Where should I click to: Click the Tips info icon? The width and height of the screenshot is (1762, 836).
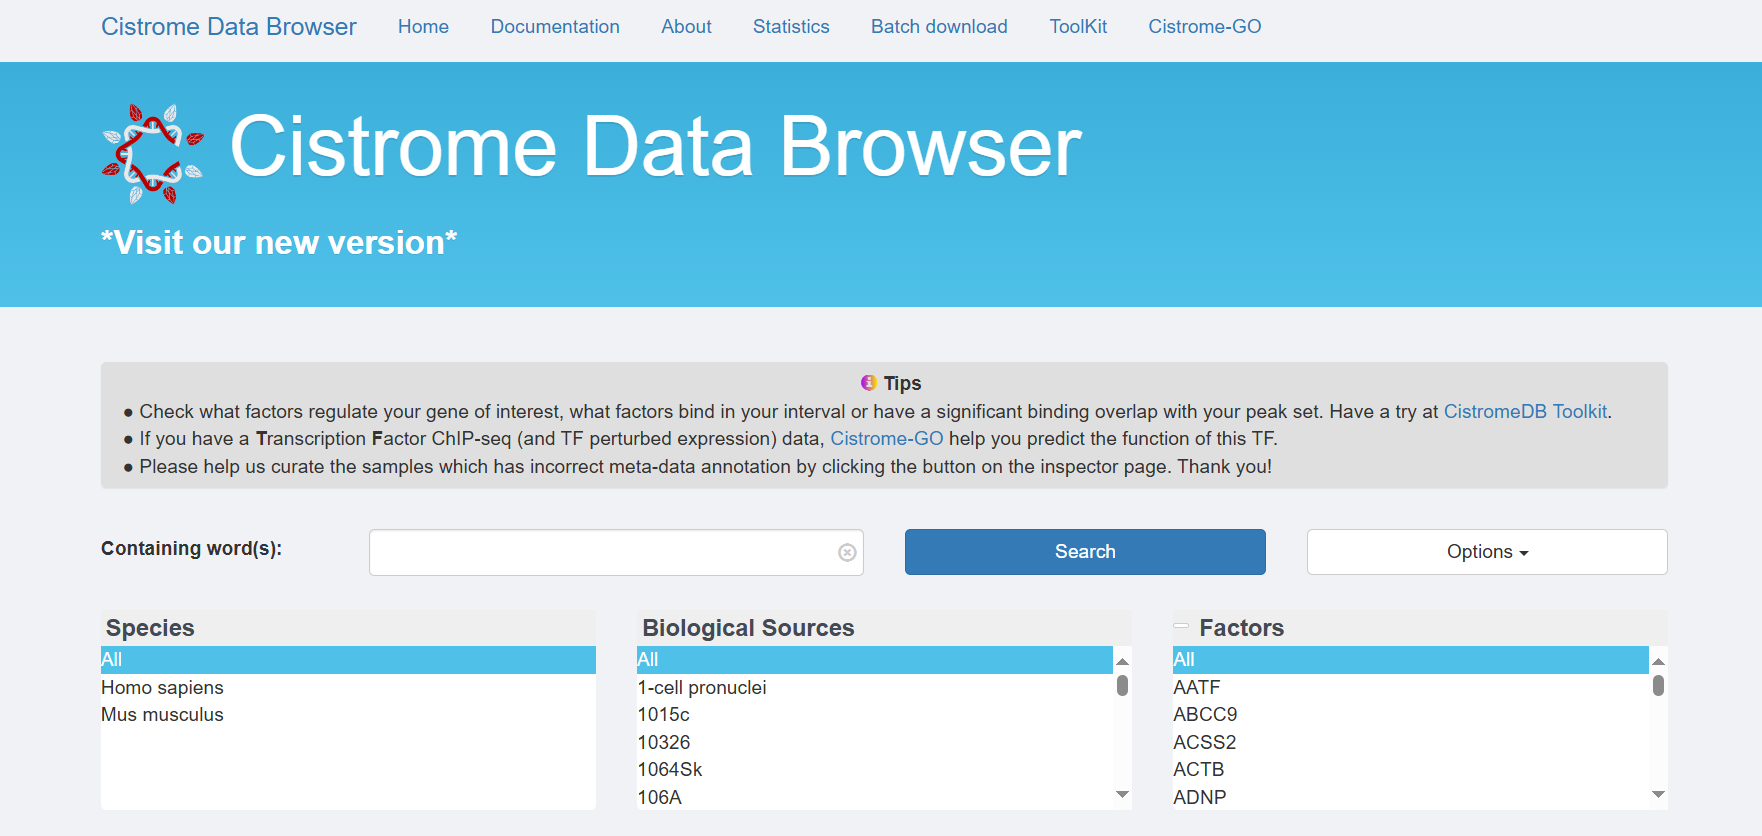pyautogui.click(x=868, y=382)
